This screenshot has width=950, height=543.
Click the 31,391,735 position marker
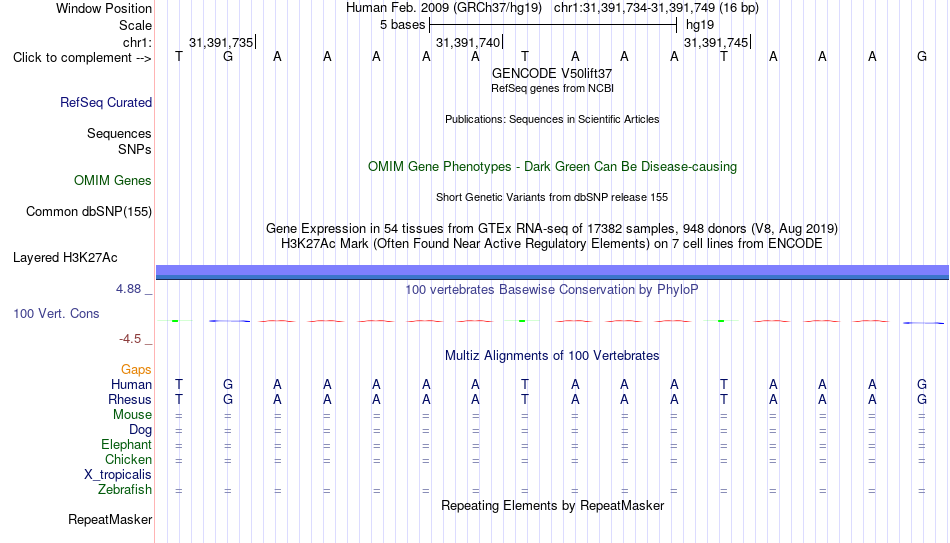pos(222,42)
